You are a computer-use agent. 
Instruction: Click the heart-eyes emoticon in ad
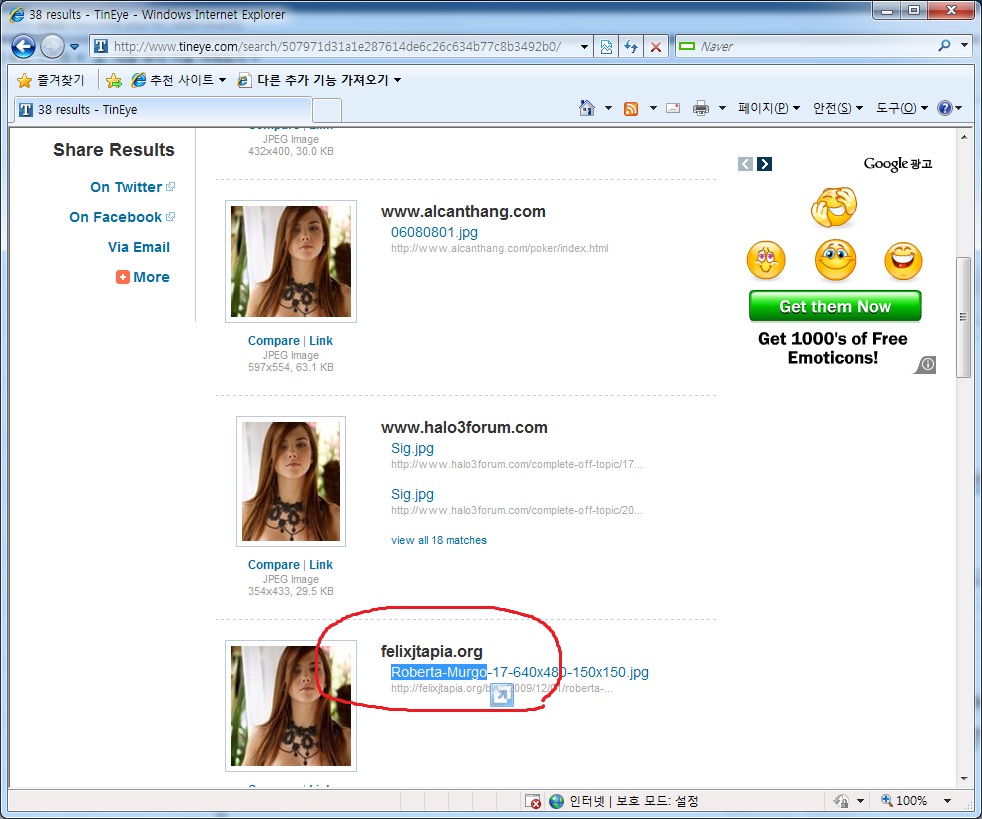click(x=765, y=260)
